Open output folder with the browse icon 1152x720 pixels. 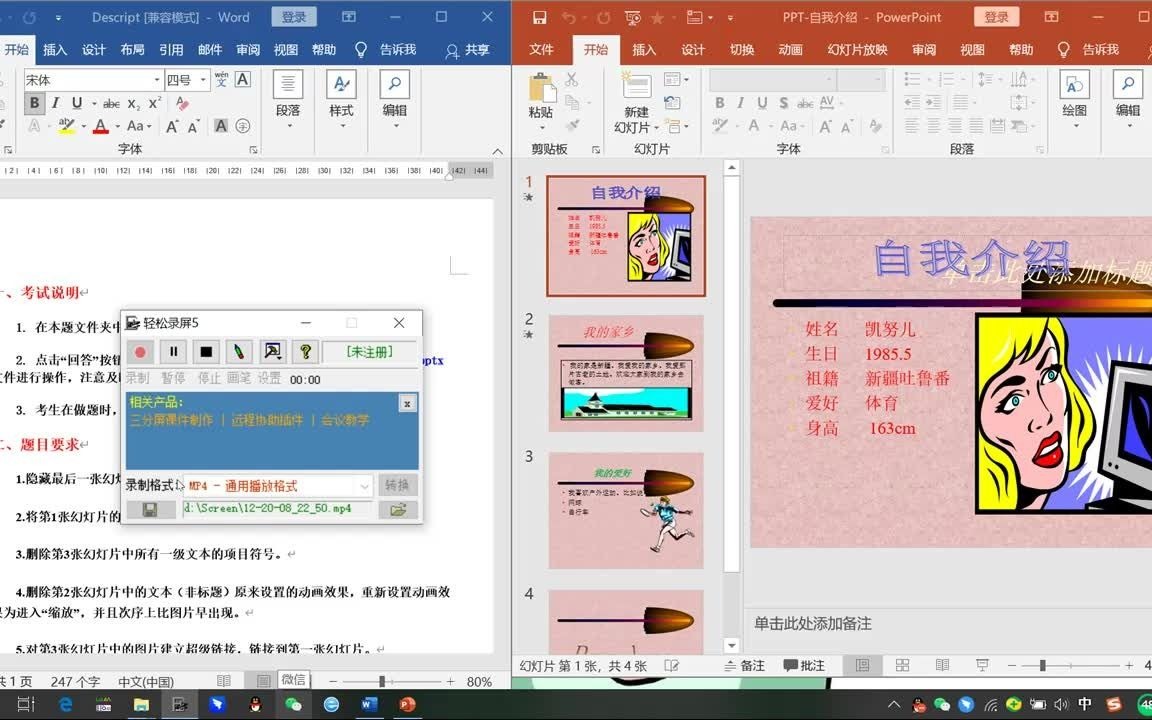[x=397, y=509]
